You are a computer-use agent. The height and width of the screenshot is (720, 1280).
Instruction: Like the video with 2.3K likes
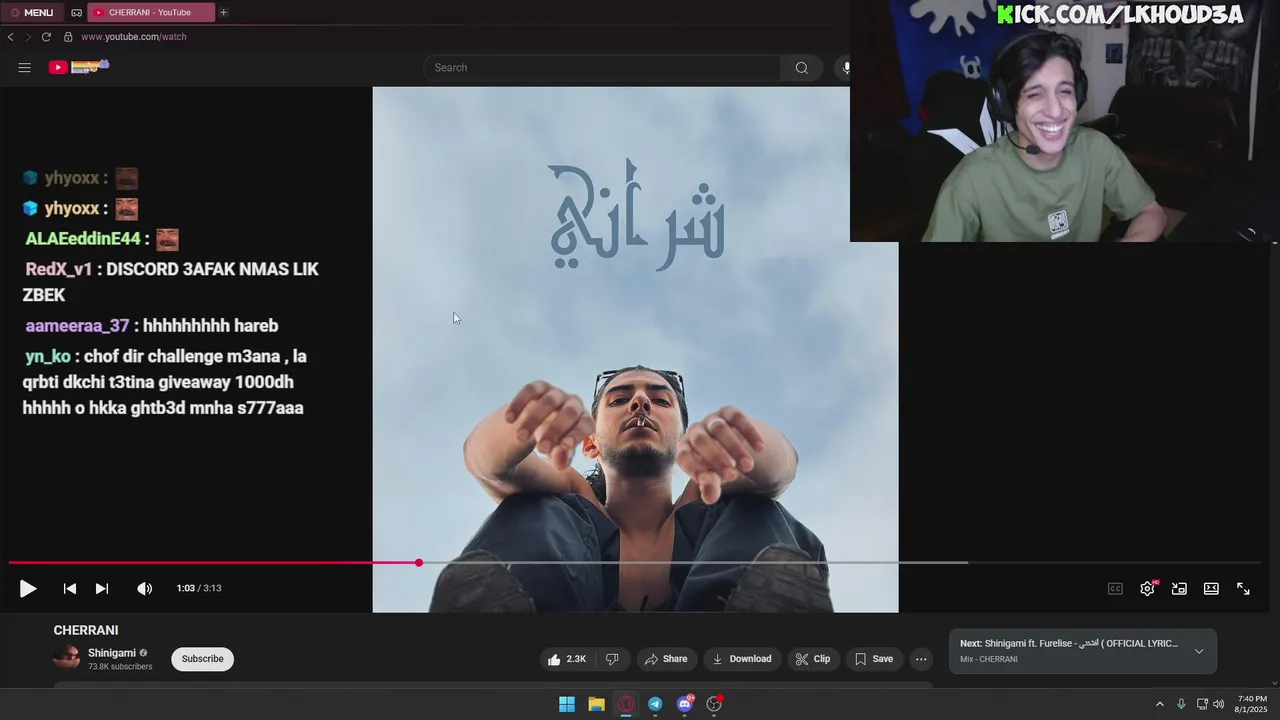coord(566,659)
